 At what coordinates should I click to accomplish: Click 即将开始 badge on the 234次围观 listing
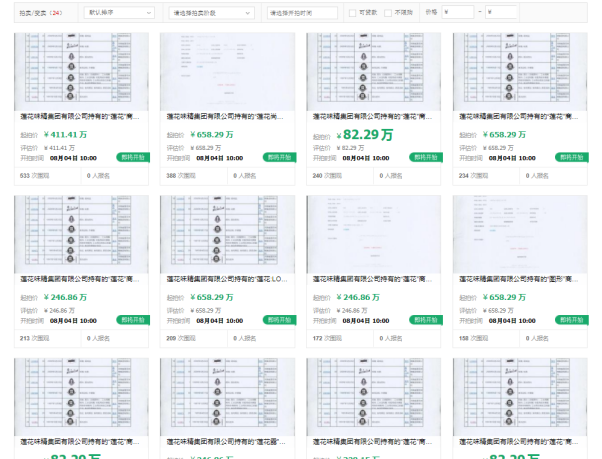(x=572, y=157)
